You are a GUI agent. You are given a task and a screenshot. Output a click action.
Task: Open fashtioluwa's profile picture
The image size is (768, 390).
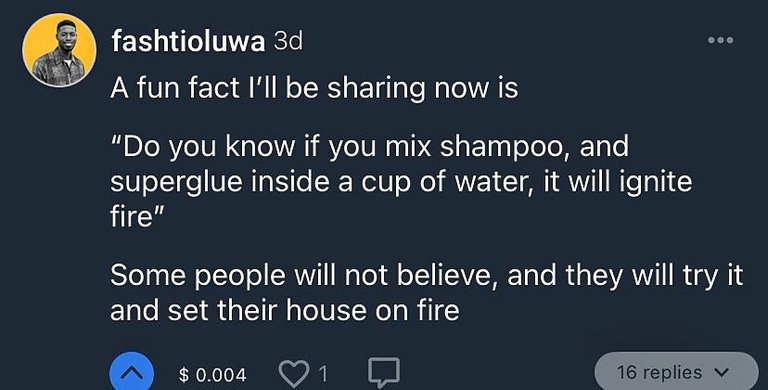[59, 50]
